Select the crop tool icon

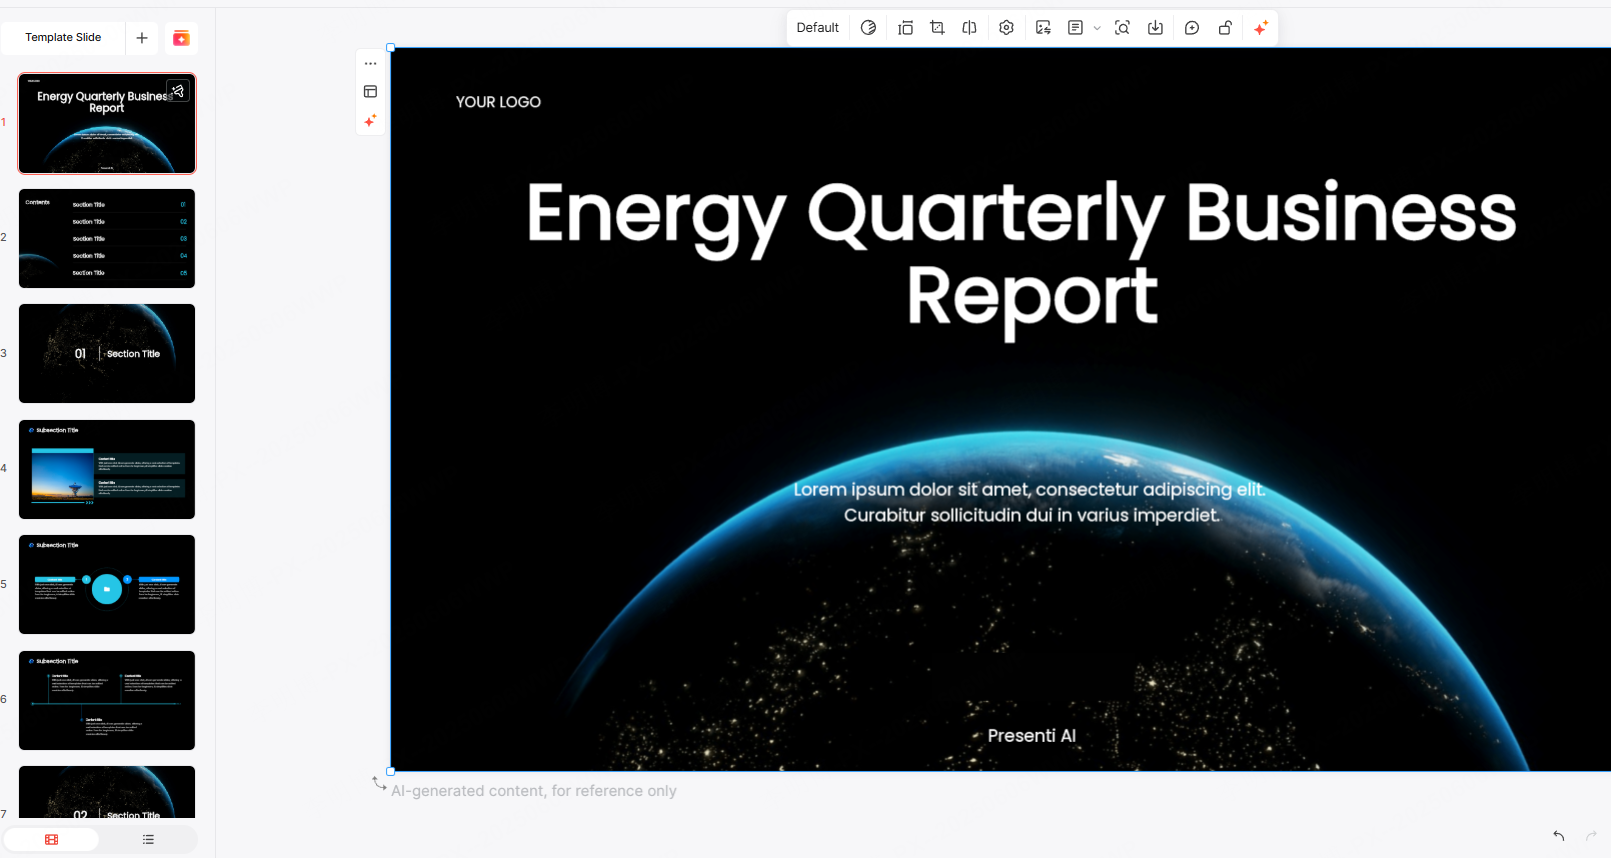937,28
